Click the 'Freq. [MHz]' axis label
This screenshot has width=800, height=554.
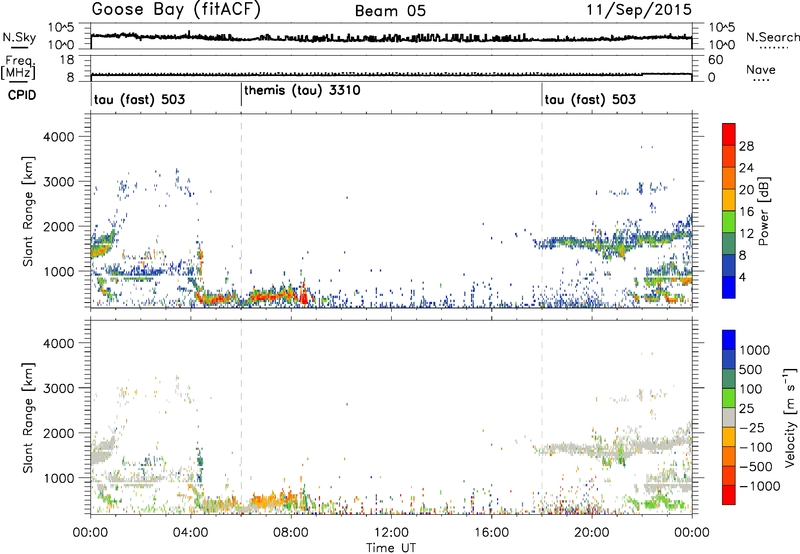pos(19,67)
